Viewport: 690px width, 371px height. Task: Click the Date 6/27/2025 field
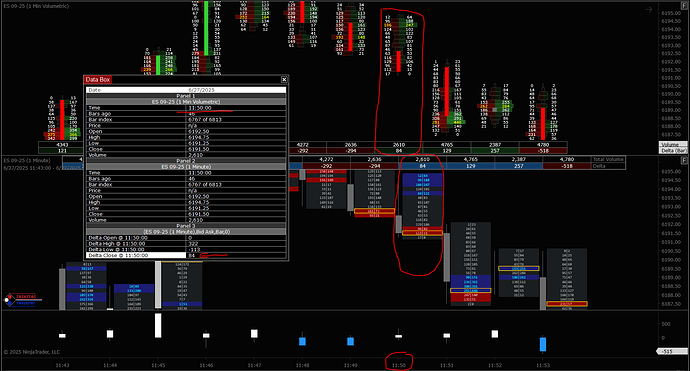click(x=186, y=90)
